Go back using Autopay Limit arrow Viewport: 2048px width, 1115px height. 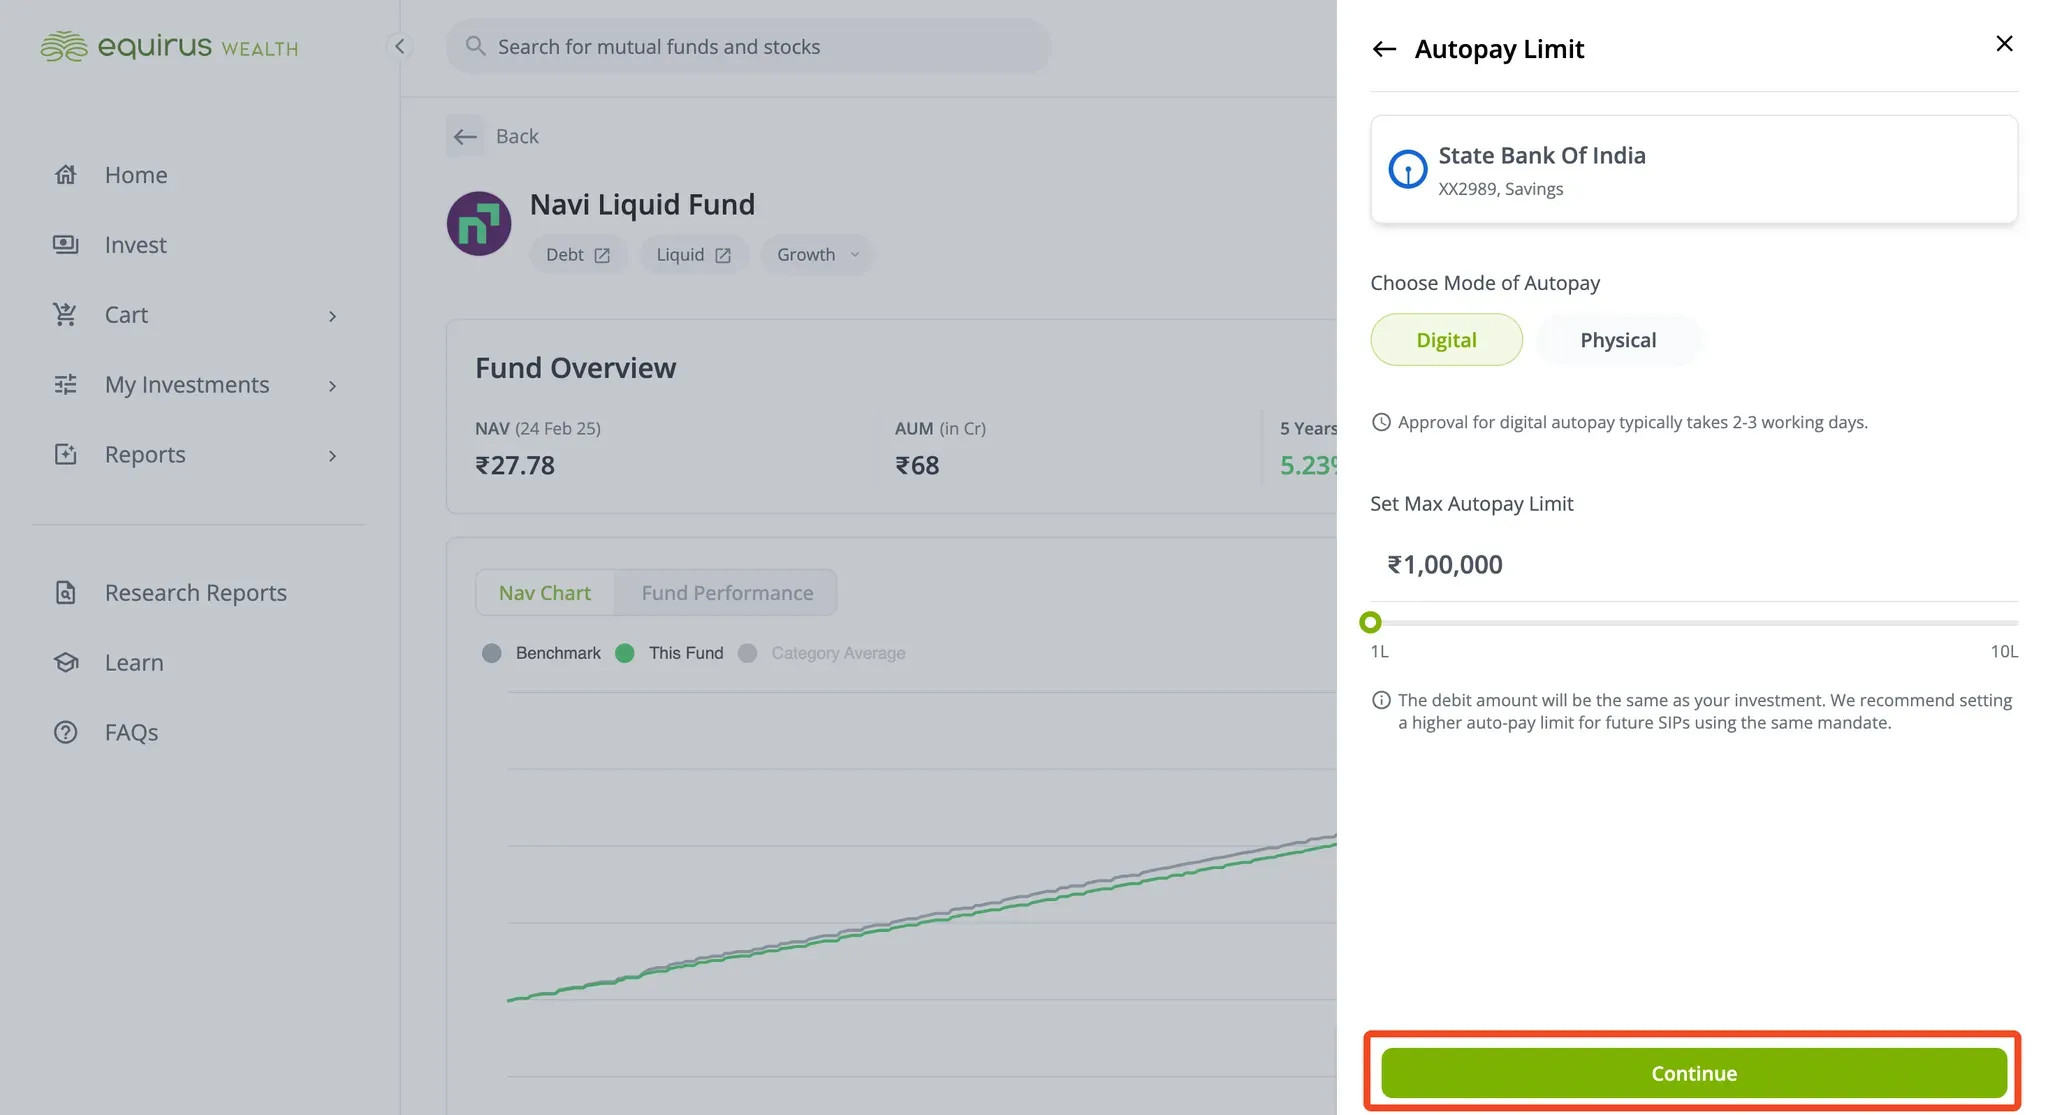(1384, 49)
